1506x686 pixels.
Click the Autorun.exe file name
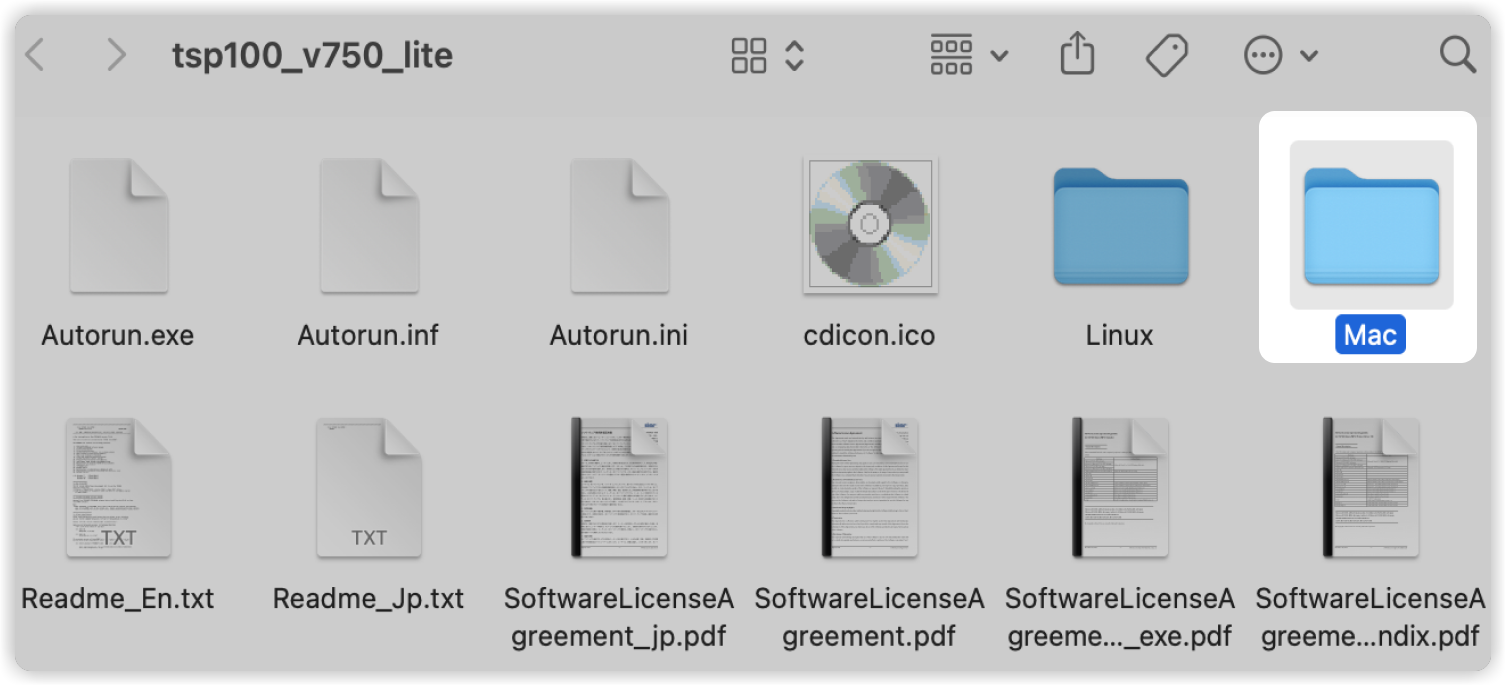(x=118, y=335)
